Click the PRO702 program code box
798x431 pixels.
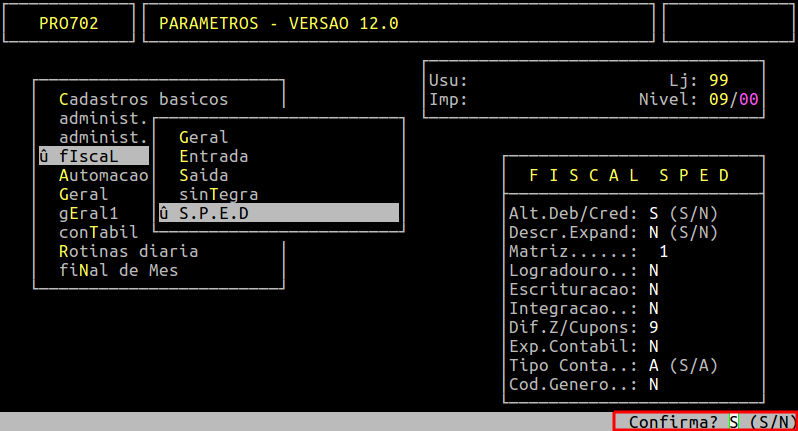pyautogui.click(x=69, y=23)
